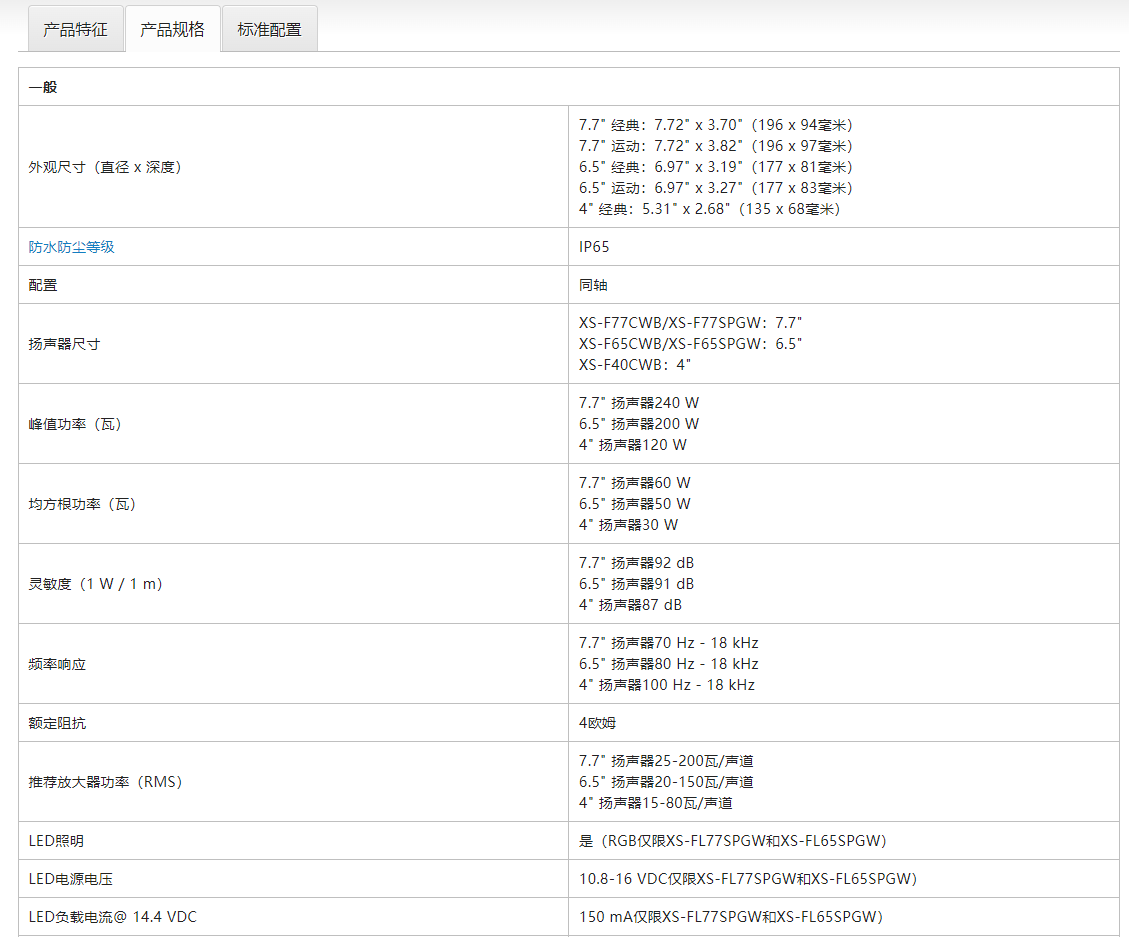Click the 4" 扬声器30 W value

click(628, 525)
